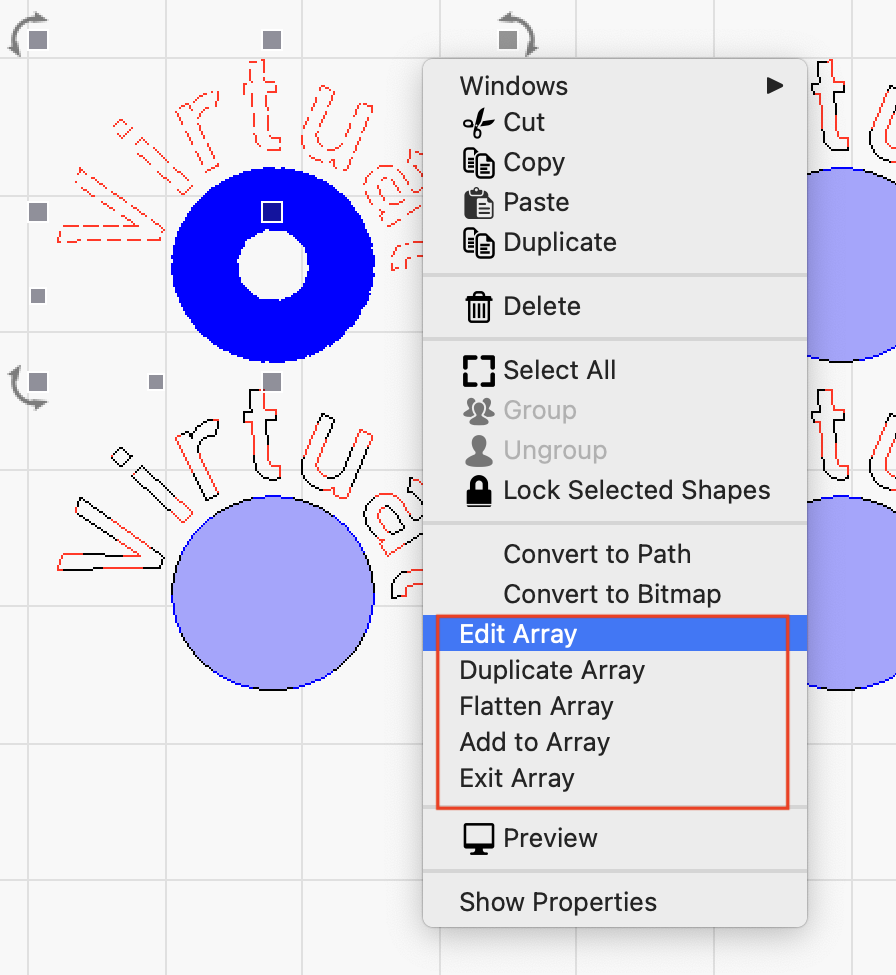Open Show Properties
The width and height of the screenshot is (896, 975).
point(557,901)
